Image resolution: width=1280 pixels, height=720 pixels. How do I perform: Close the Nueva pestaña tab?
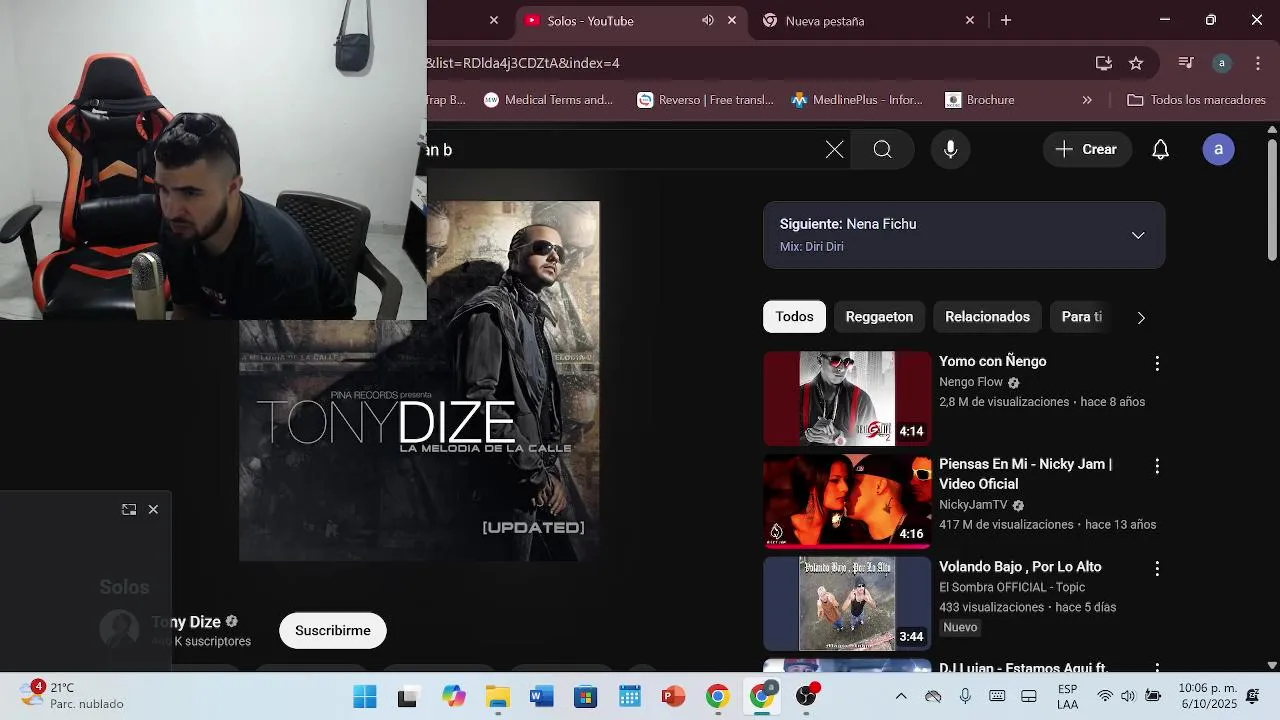(x=969, y=20)
